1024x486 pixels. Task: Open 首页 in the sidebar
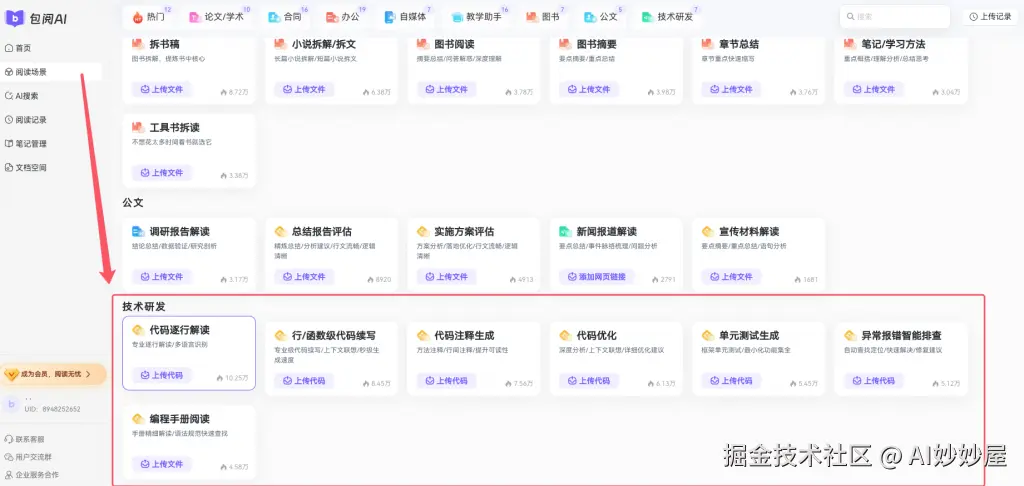click(18, 48)
